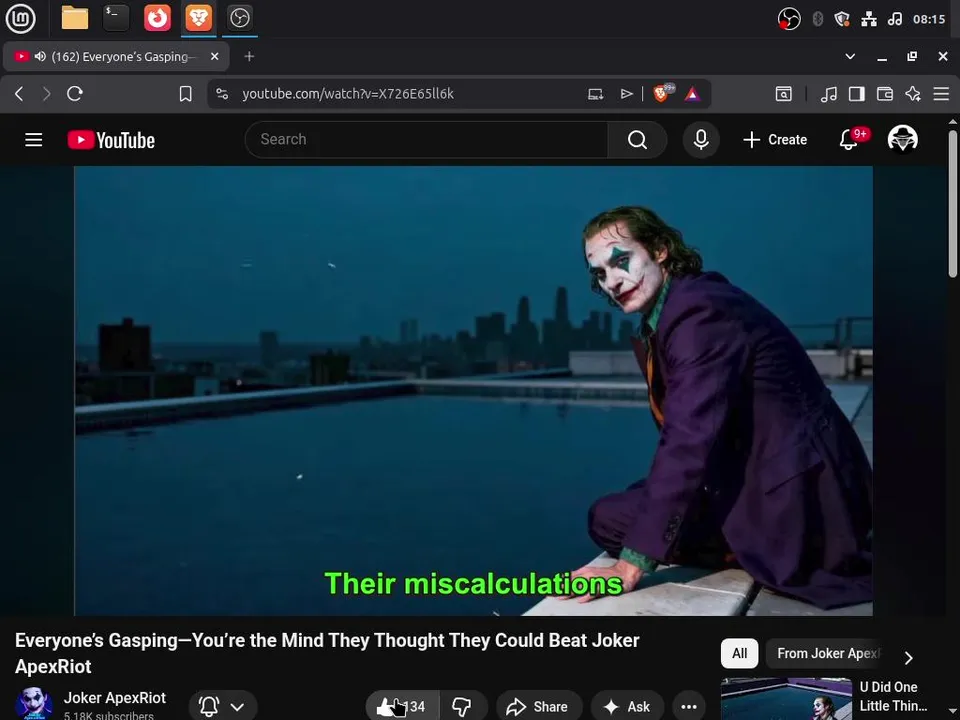The height and width of the screenshot is (720, 960).
Task: Open the security shield tray icon
Action: point(842,19)
